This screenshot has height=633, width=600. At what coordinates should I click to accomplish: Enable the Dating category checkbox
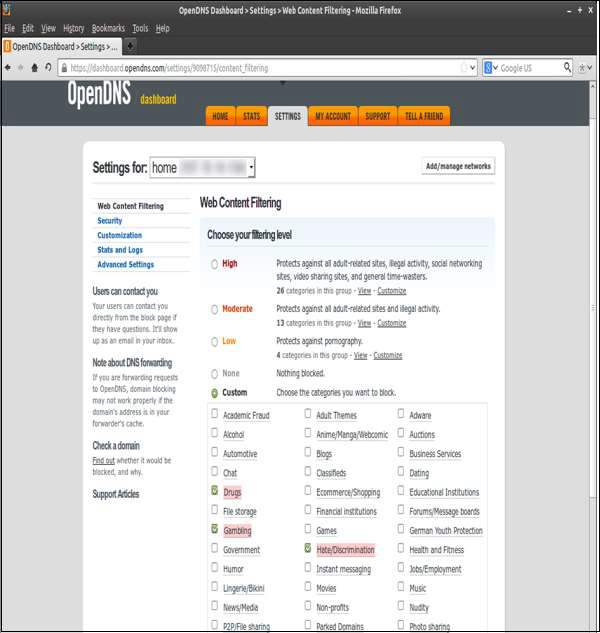[x=401, y=471]
